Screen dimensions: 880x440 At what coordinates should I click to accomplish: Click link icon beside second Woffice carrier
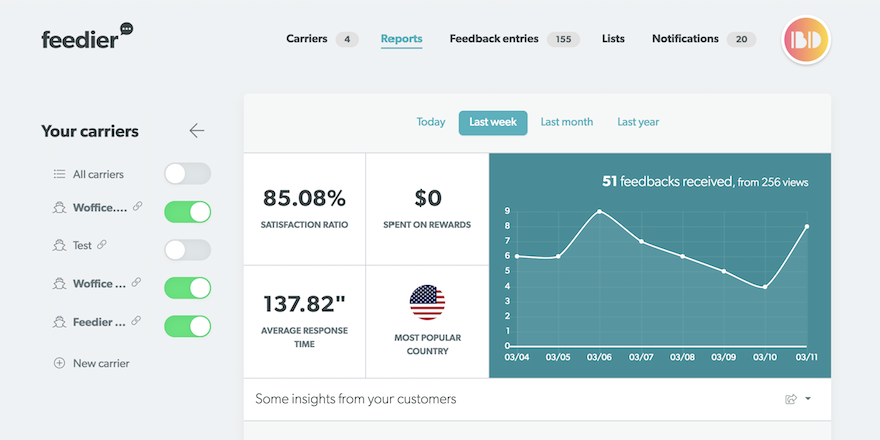tap(136, 283)
